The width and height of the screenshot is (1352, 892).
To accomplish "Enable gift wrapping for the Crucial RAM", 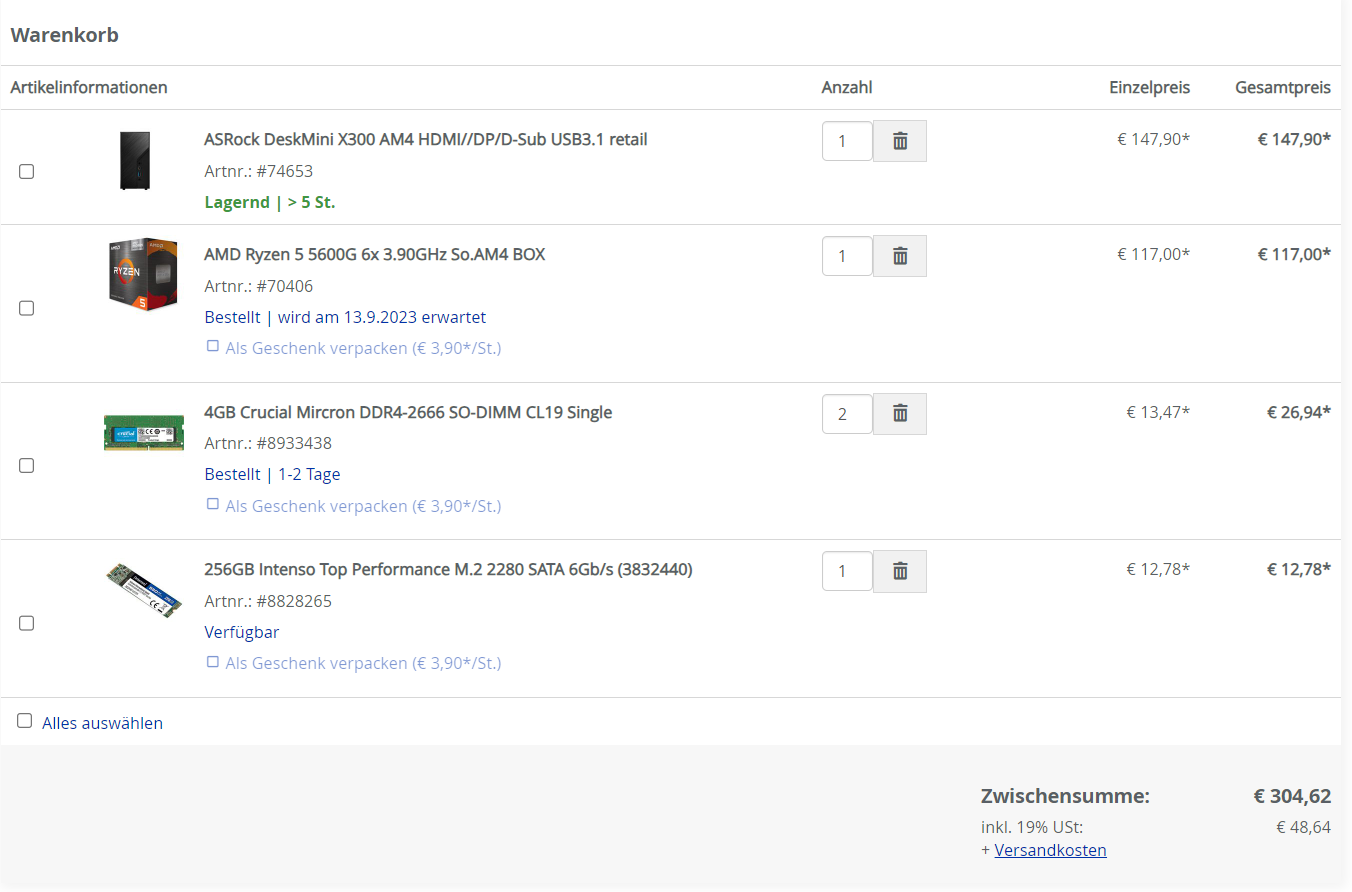I will pos(212,503).
